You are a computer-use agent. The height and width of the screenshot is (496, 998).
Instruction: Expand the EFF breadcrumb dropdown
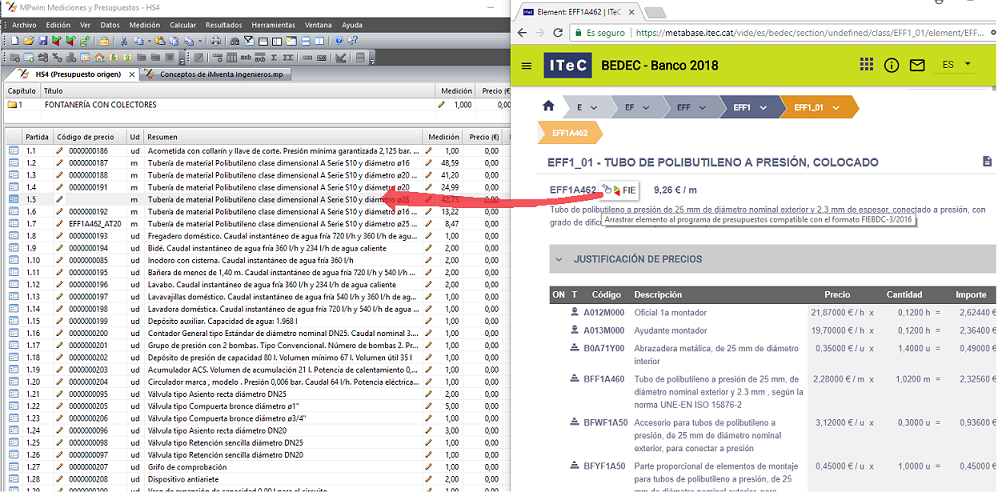pos(704,108)
